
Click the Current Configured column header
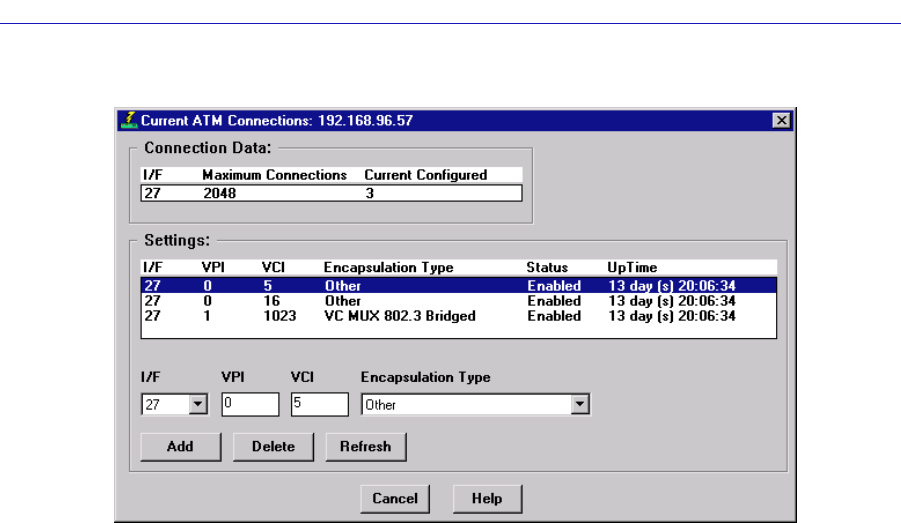[x=425, y=175]
